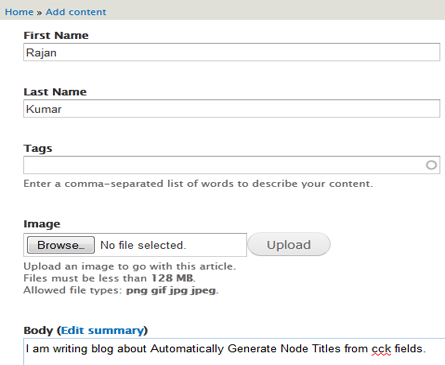Open the Home breadcrumb link
Viewport: 445px width, 365px height.
click(x=19, y=12)
